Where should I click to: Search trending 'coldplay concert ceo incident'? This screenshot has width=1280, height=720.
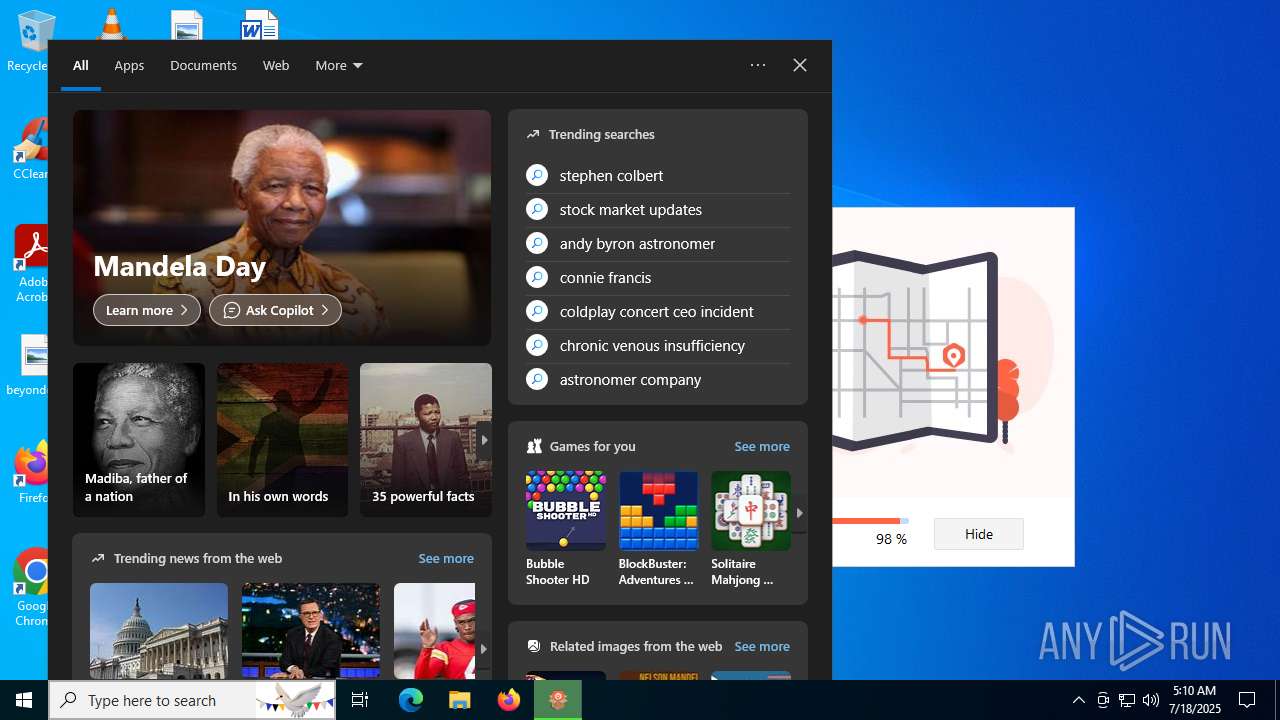pyautogui.click(x=658, y=312)
